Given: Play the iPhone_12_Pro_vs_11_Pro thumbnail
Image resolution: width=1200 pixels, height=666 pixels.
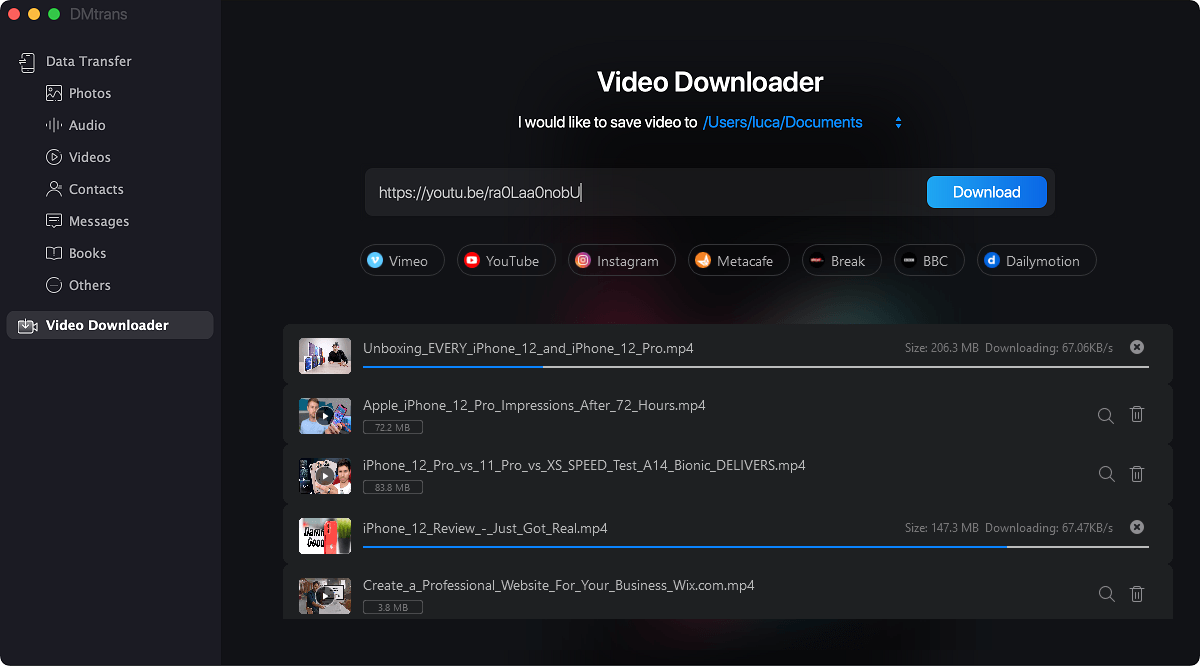Looking at the screenshot, I should coord(325,476).
